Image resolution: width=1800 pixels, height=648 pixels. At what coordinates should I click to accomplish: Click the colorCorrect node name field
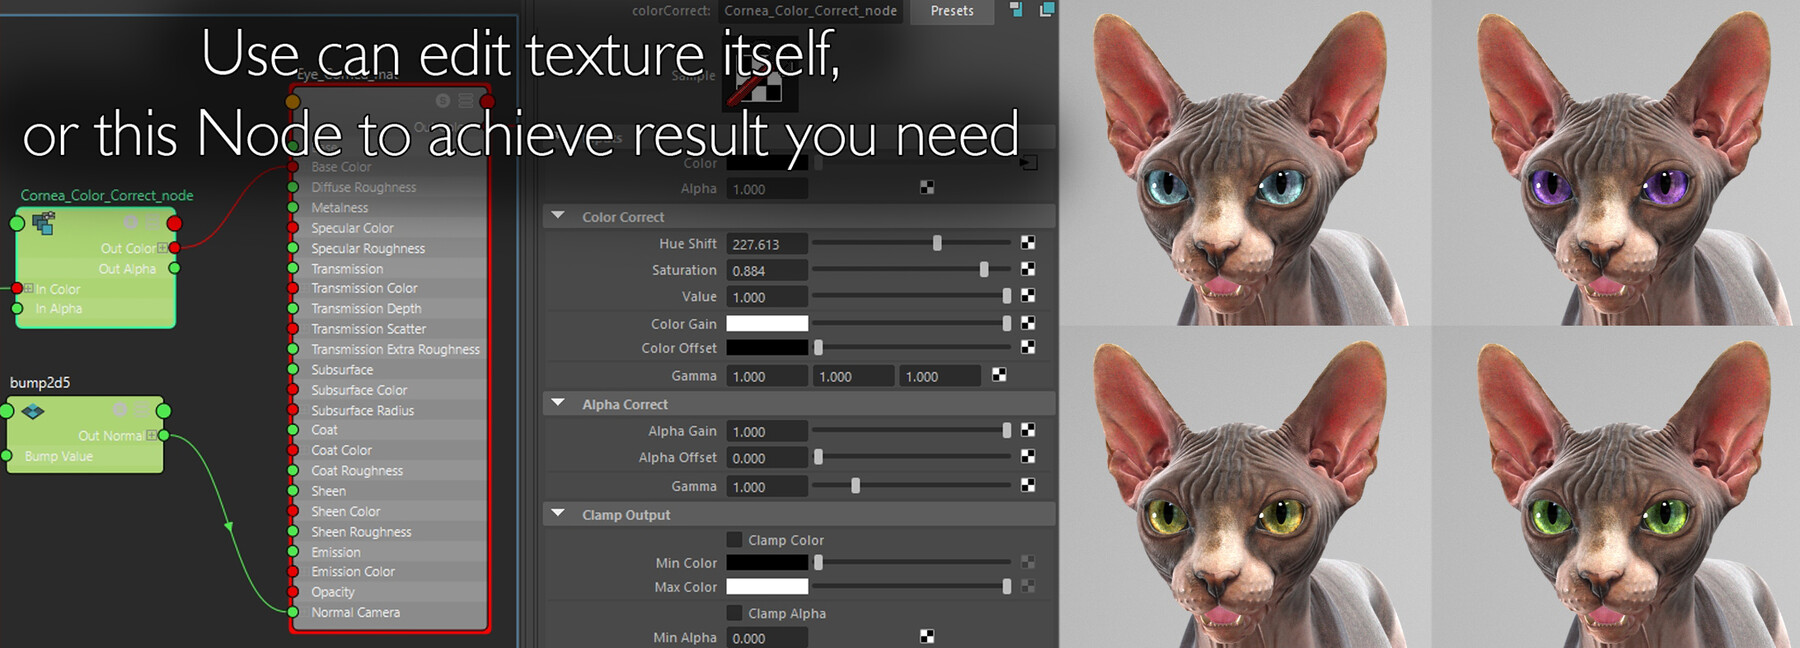(x=811, y=11)
